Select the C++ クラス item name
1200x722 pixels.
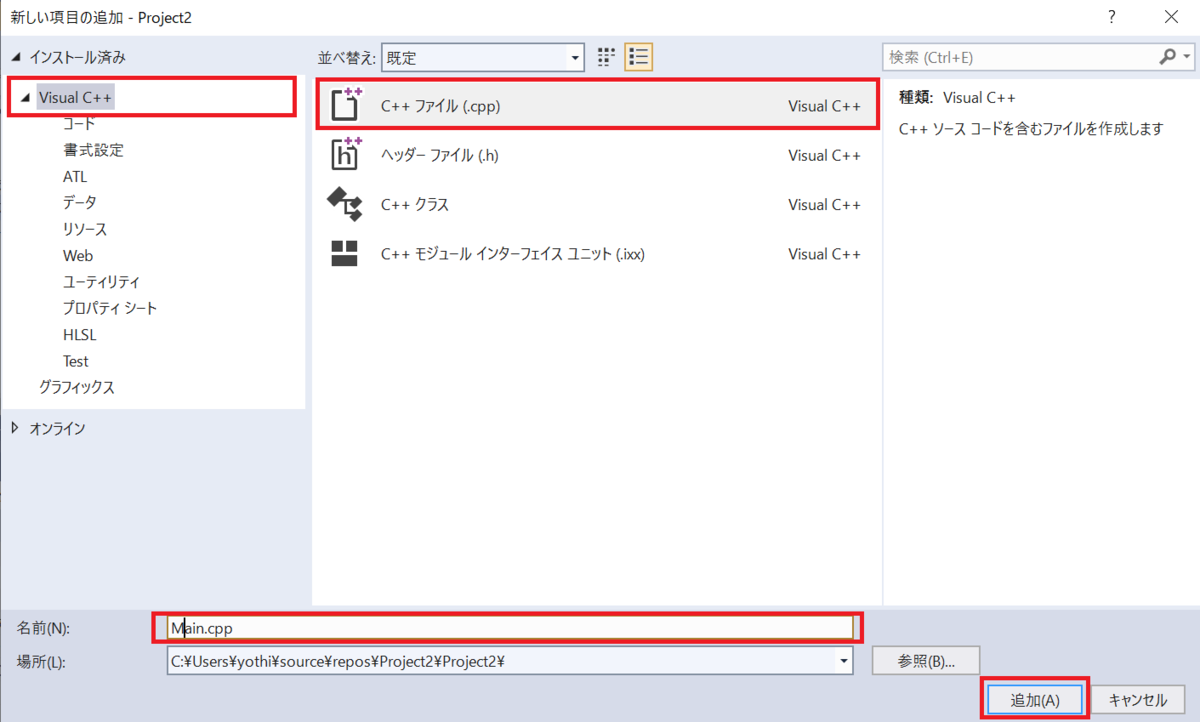415,204
